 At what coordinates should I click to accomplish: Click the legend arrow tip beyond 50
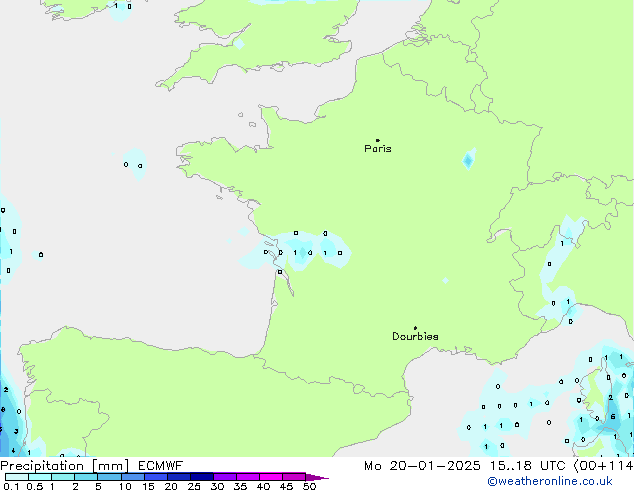click(317, 477)
